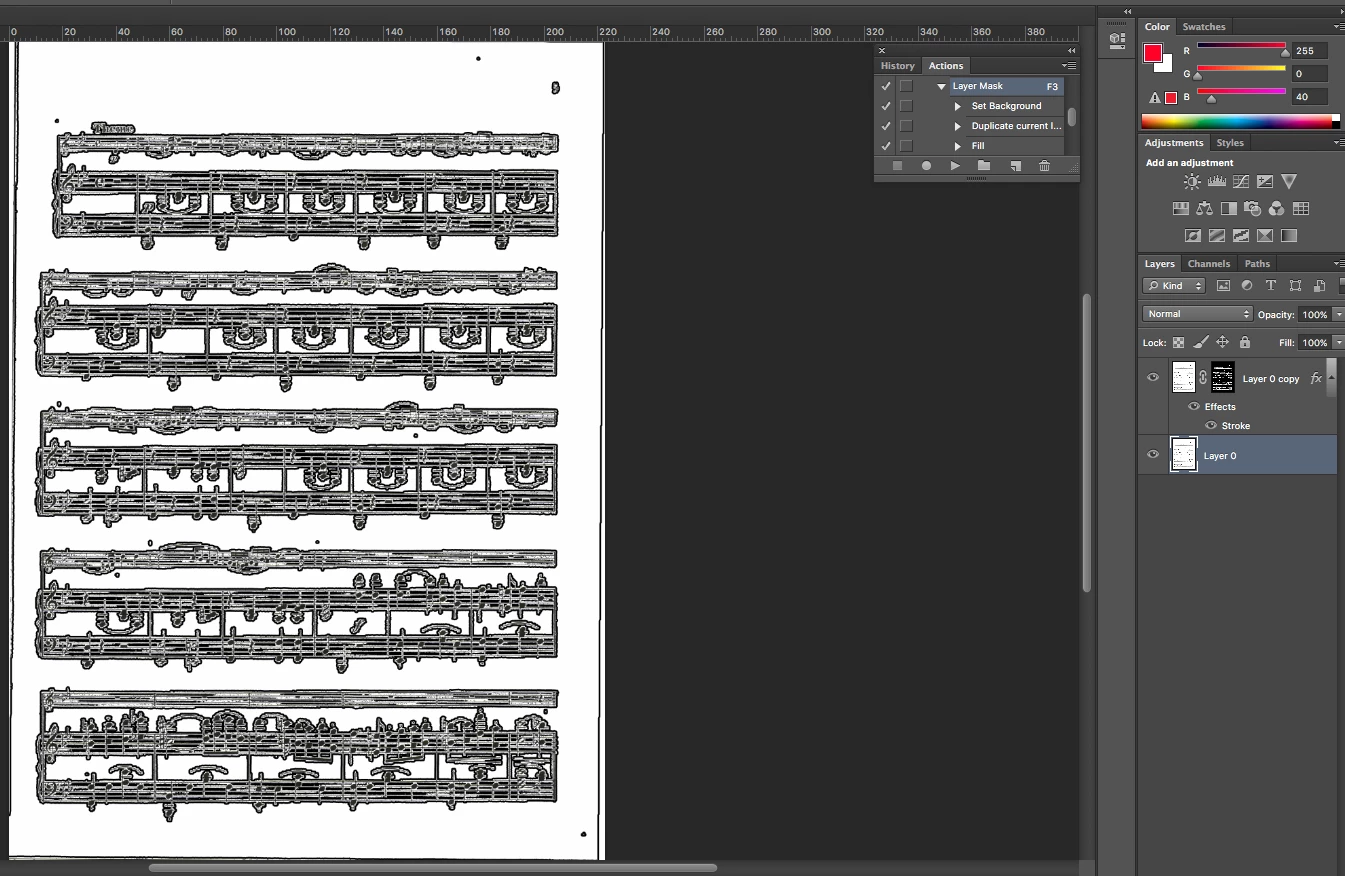Switch to the History tab
The image size is (1345, 876).
(897, 66)
